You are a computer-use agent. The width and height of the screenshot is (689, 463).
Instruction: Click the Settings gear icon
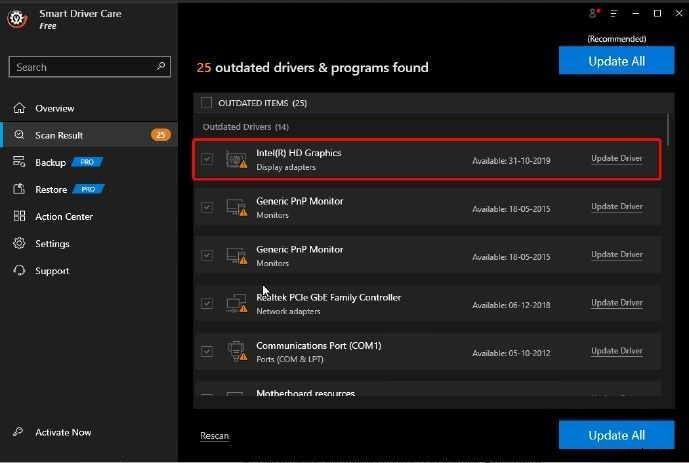point(19,243)
